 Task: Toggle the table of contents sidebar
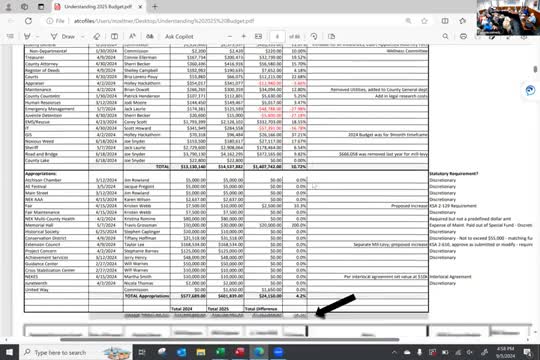[x=10, y=36]
